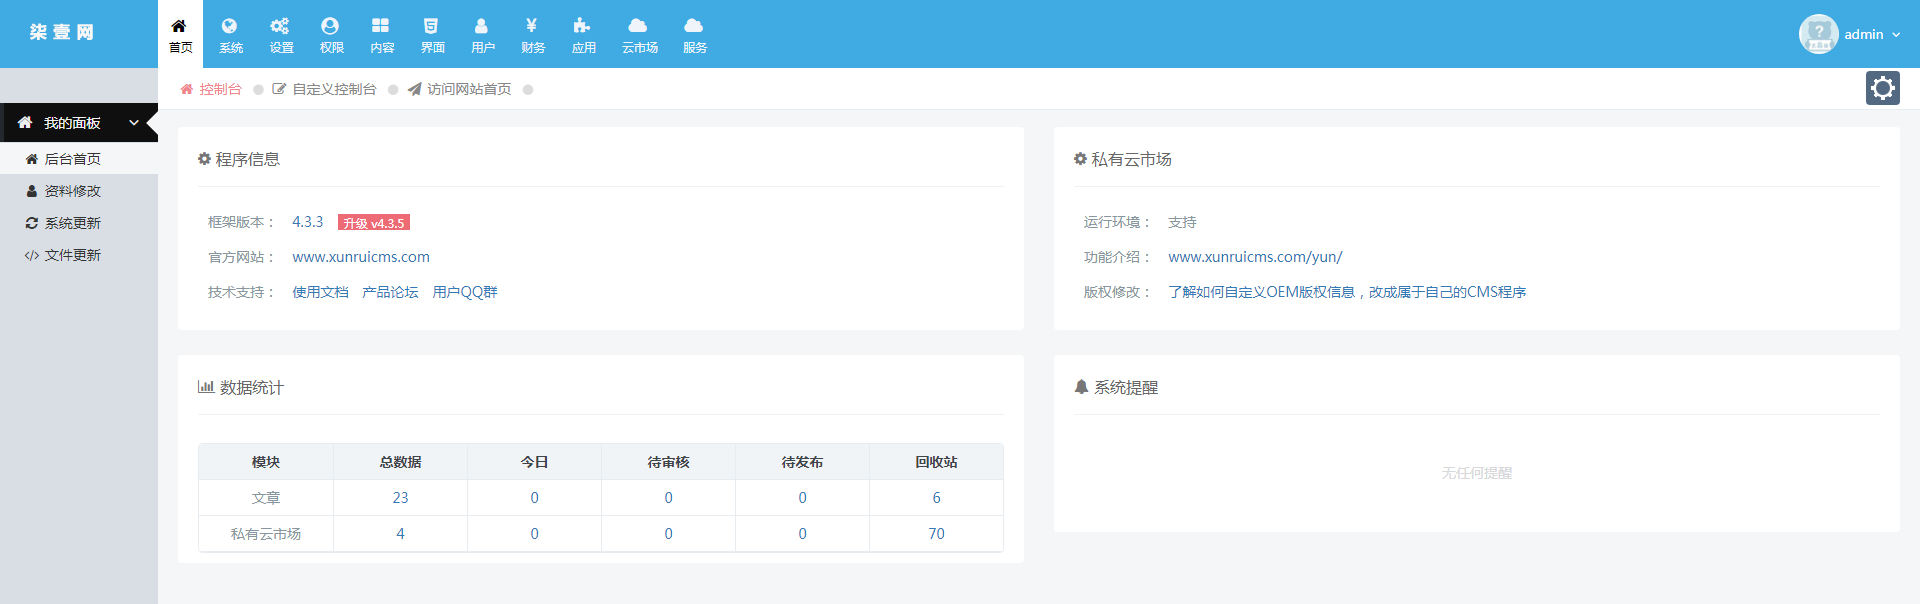Image resolution: width=1920 pixels, height=604 pixels.
Task: Click the code icon beside 文件更新
Action: (32, 255)
